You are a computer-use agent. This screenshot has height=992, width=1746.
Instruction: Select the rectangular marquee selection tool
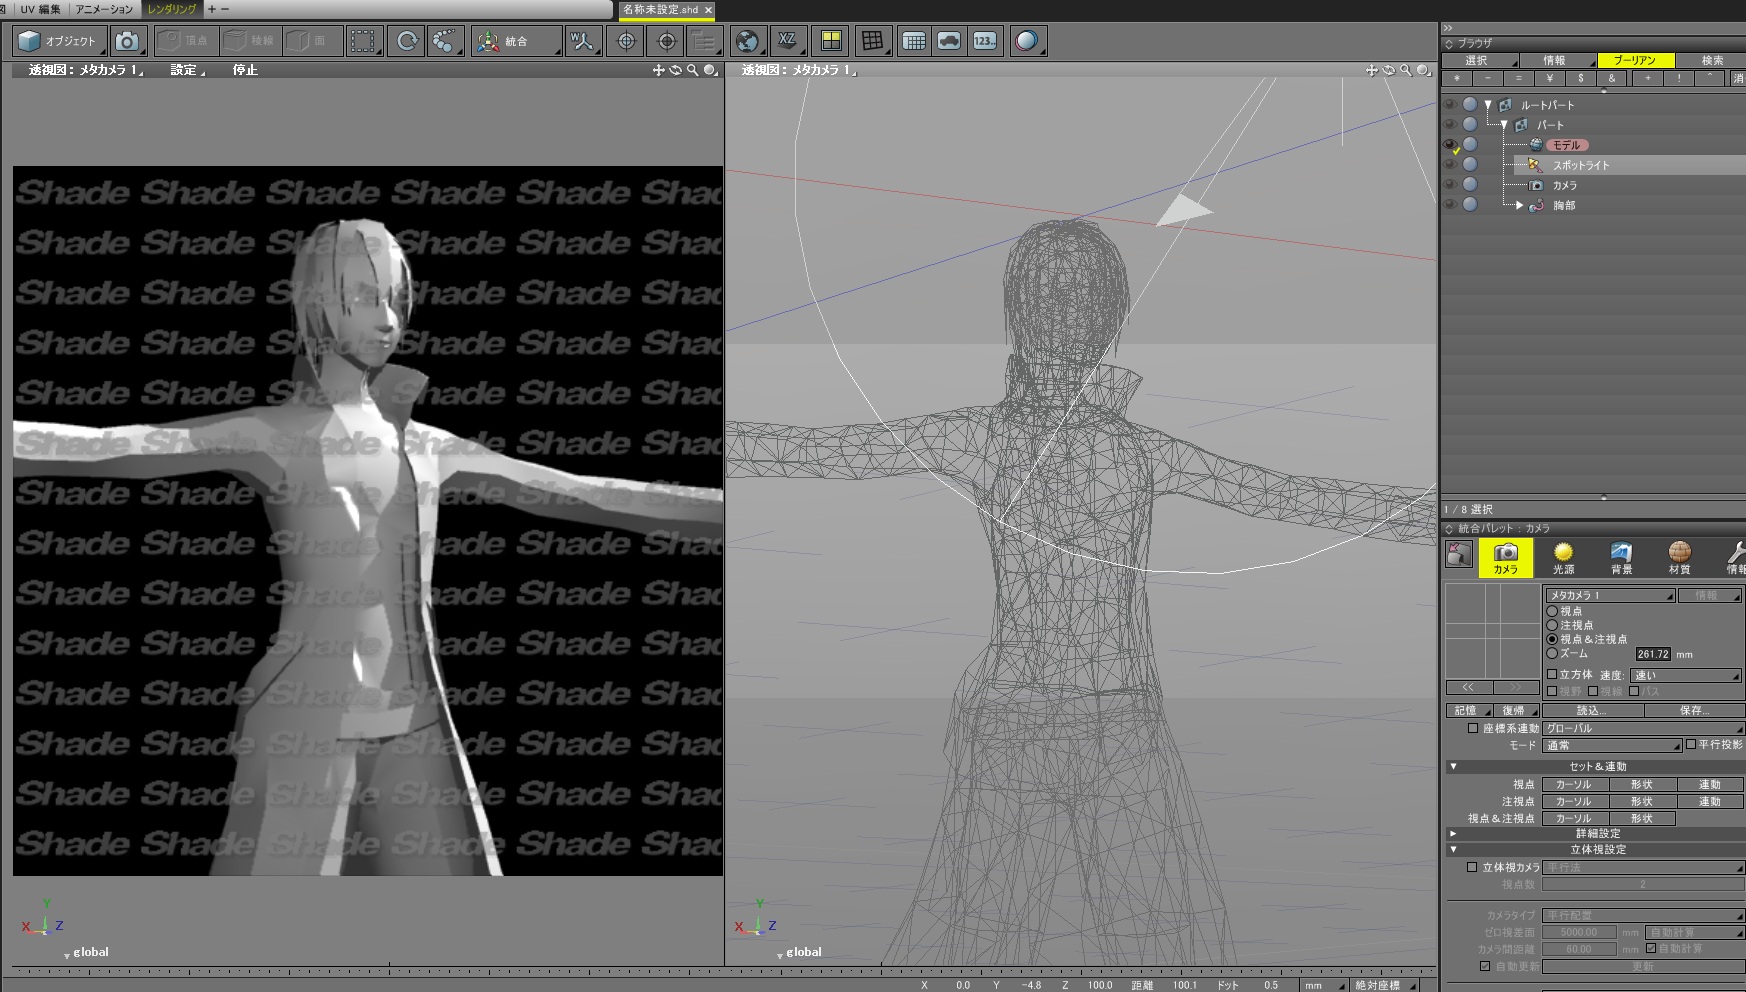[363, 41]
